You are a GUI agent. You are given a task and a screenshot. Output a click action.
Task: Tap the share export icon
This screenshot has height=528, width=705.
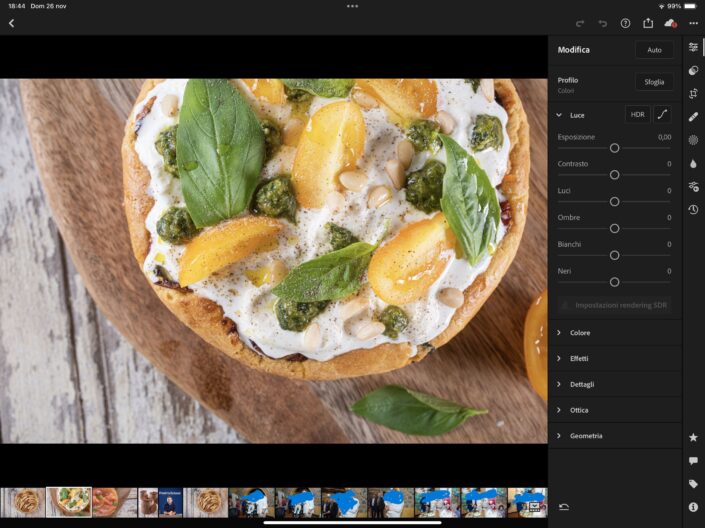[x=648, y=23]
